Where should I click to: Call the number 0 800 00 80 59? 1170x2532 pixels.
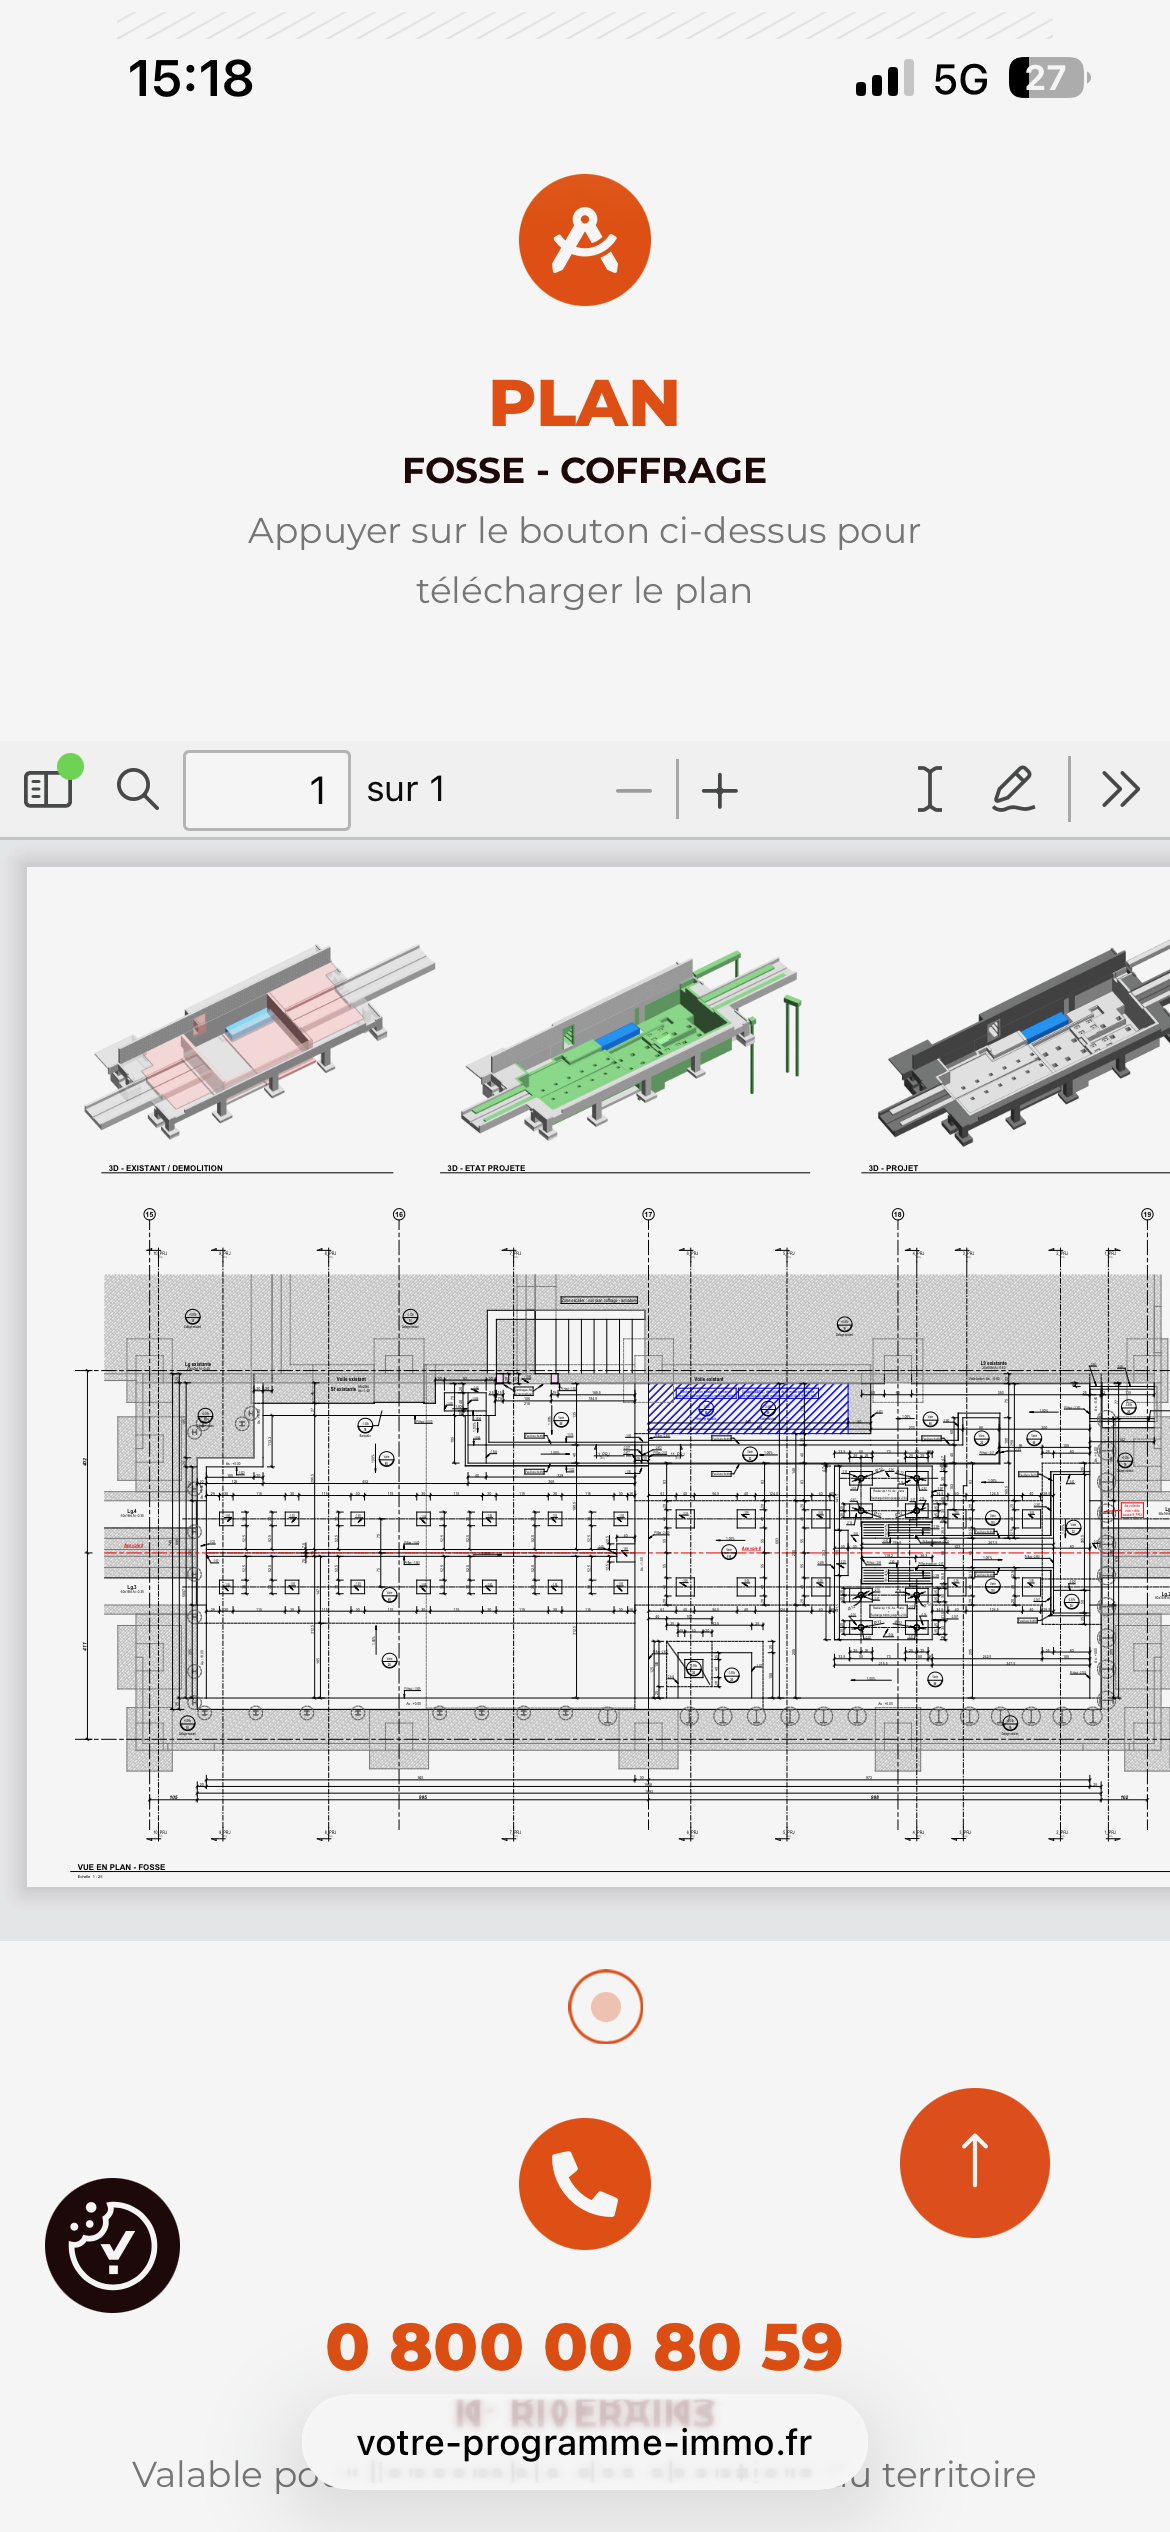[584, 2346]
